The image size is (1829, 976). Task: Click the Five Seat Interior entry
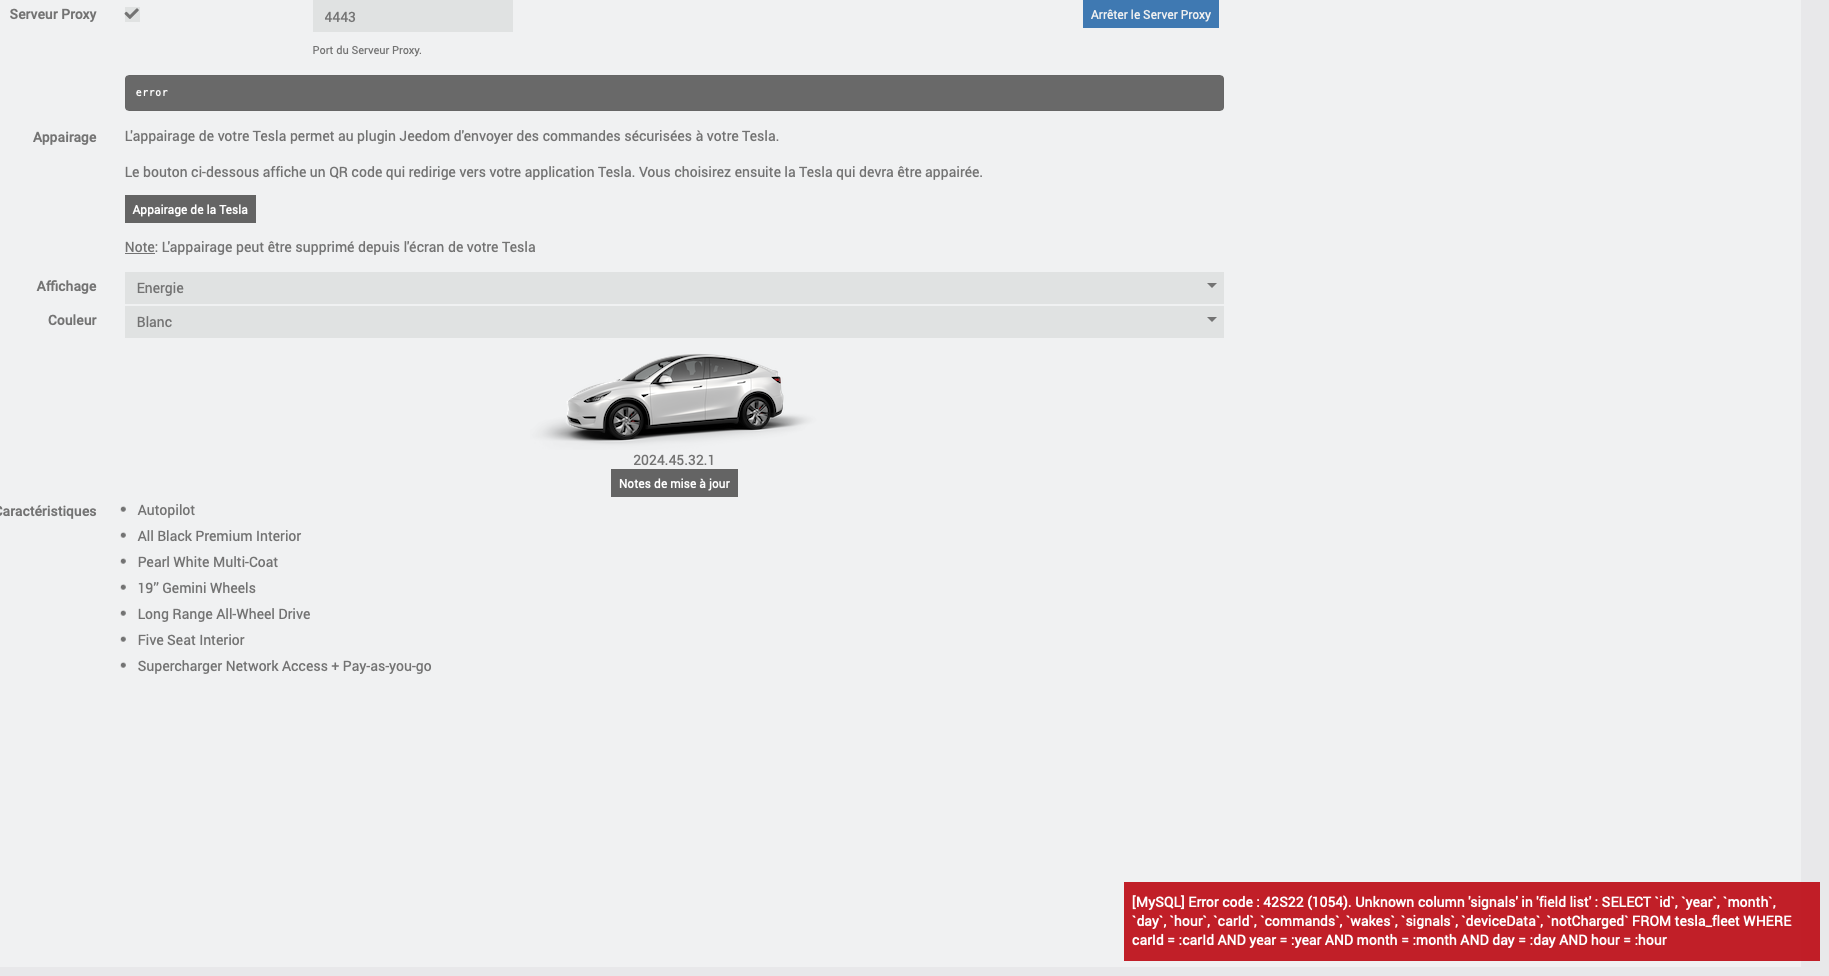[191, 640]
